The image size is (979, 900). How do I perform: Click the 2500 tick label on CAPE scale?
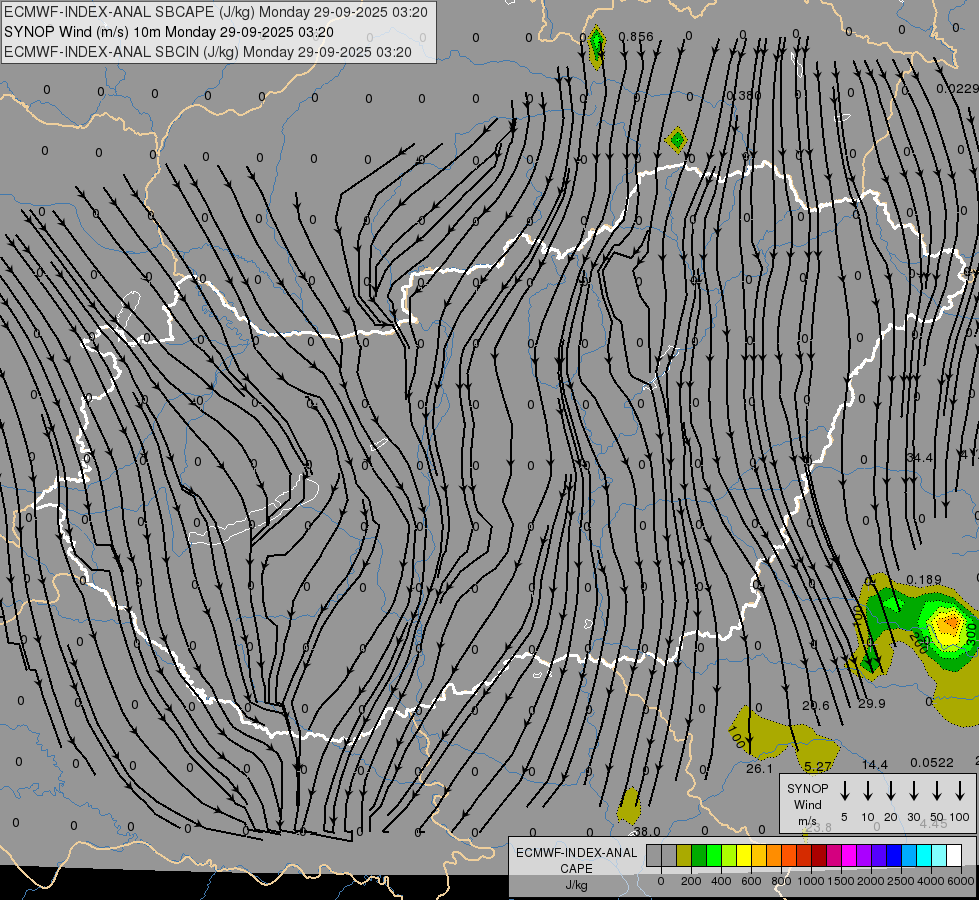pyautogui.click(x=900, y=881)
